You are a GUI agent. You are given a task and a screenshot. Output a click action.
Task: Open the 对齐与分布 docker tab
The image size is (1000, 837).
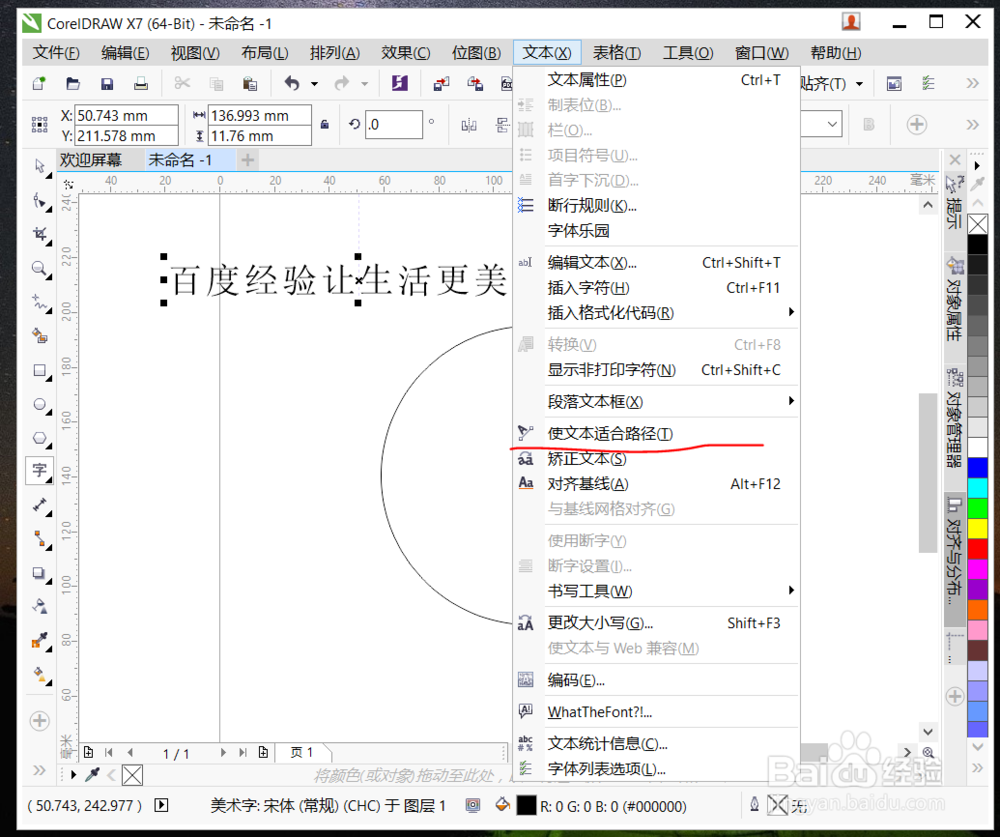click(954, 557)
